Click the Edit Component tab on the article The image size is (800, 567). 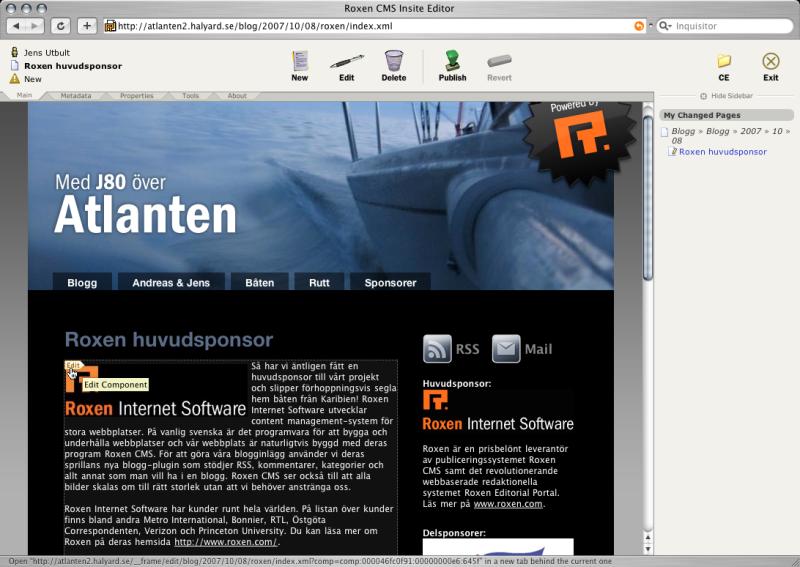[x=73, y=366]
